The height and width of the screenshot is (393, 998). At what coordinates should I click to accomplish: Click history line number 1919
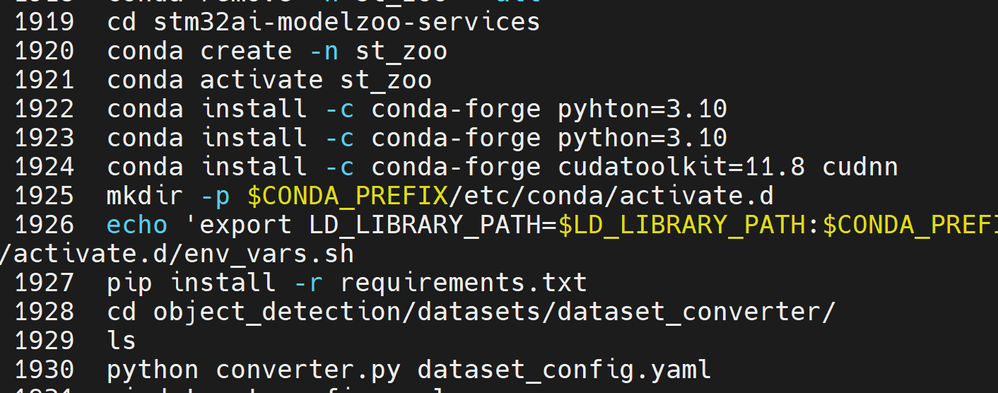pyautogui.click(x=44, y=22)
